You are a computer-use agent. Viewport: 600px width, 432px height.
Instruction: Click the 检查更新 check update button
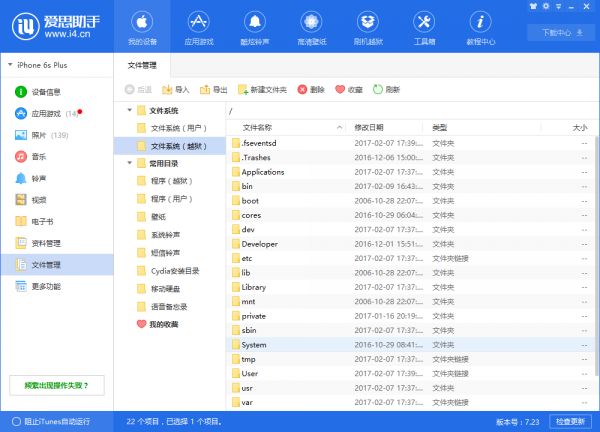[570, 422]
